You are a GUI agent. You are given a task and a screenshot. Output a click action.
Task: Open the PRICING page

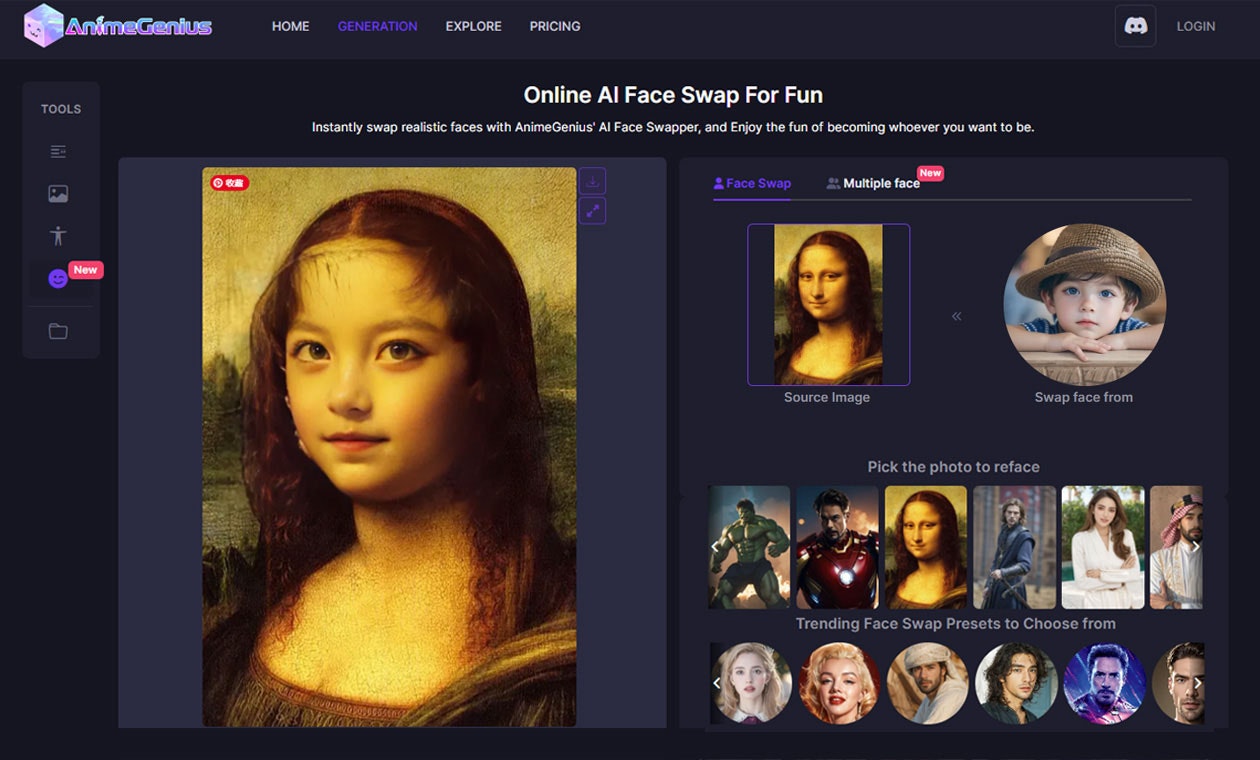click(x=555, y=26)
